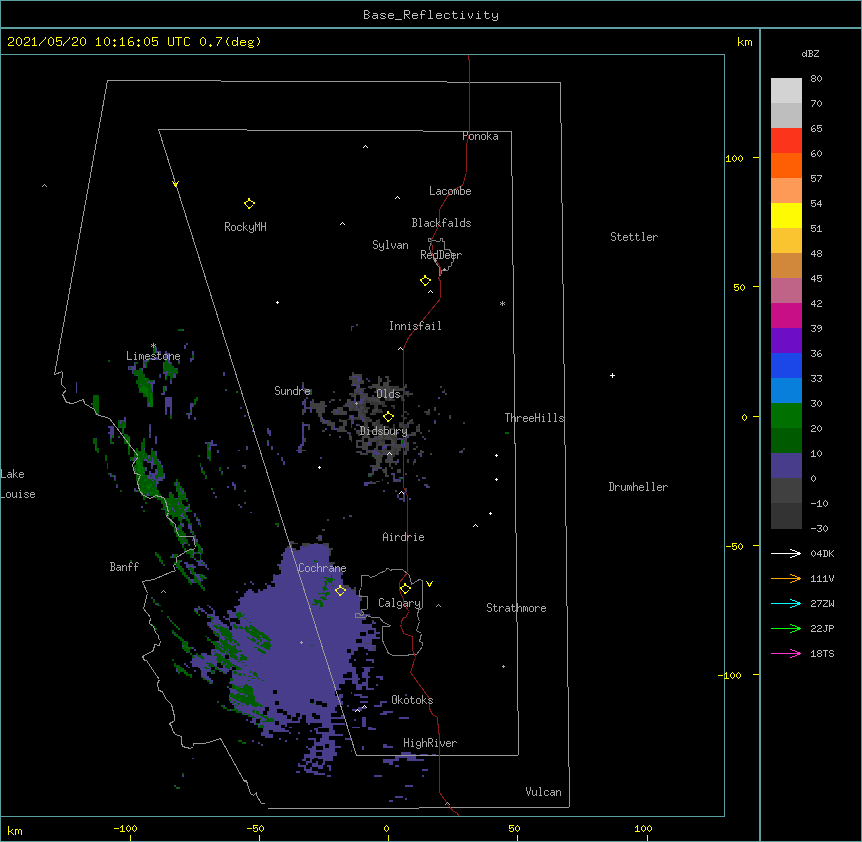Image resolution: width=862 pixels, height=842 pixels.
Task: Click the yellow V marker east of Calgary
Action: tap(429, 584)
